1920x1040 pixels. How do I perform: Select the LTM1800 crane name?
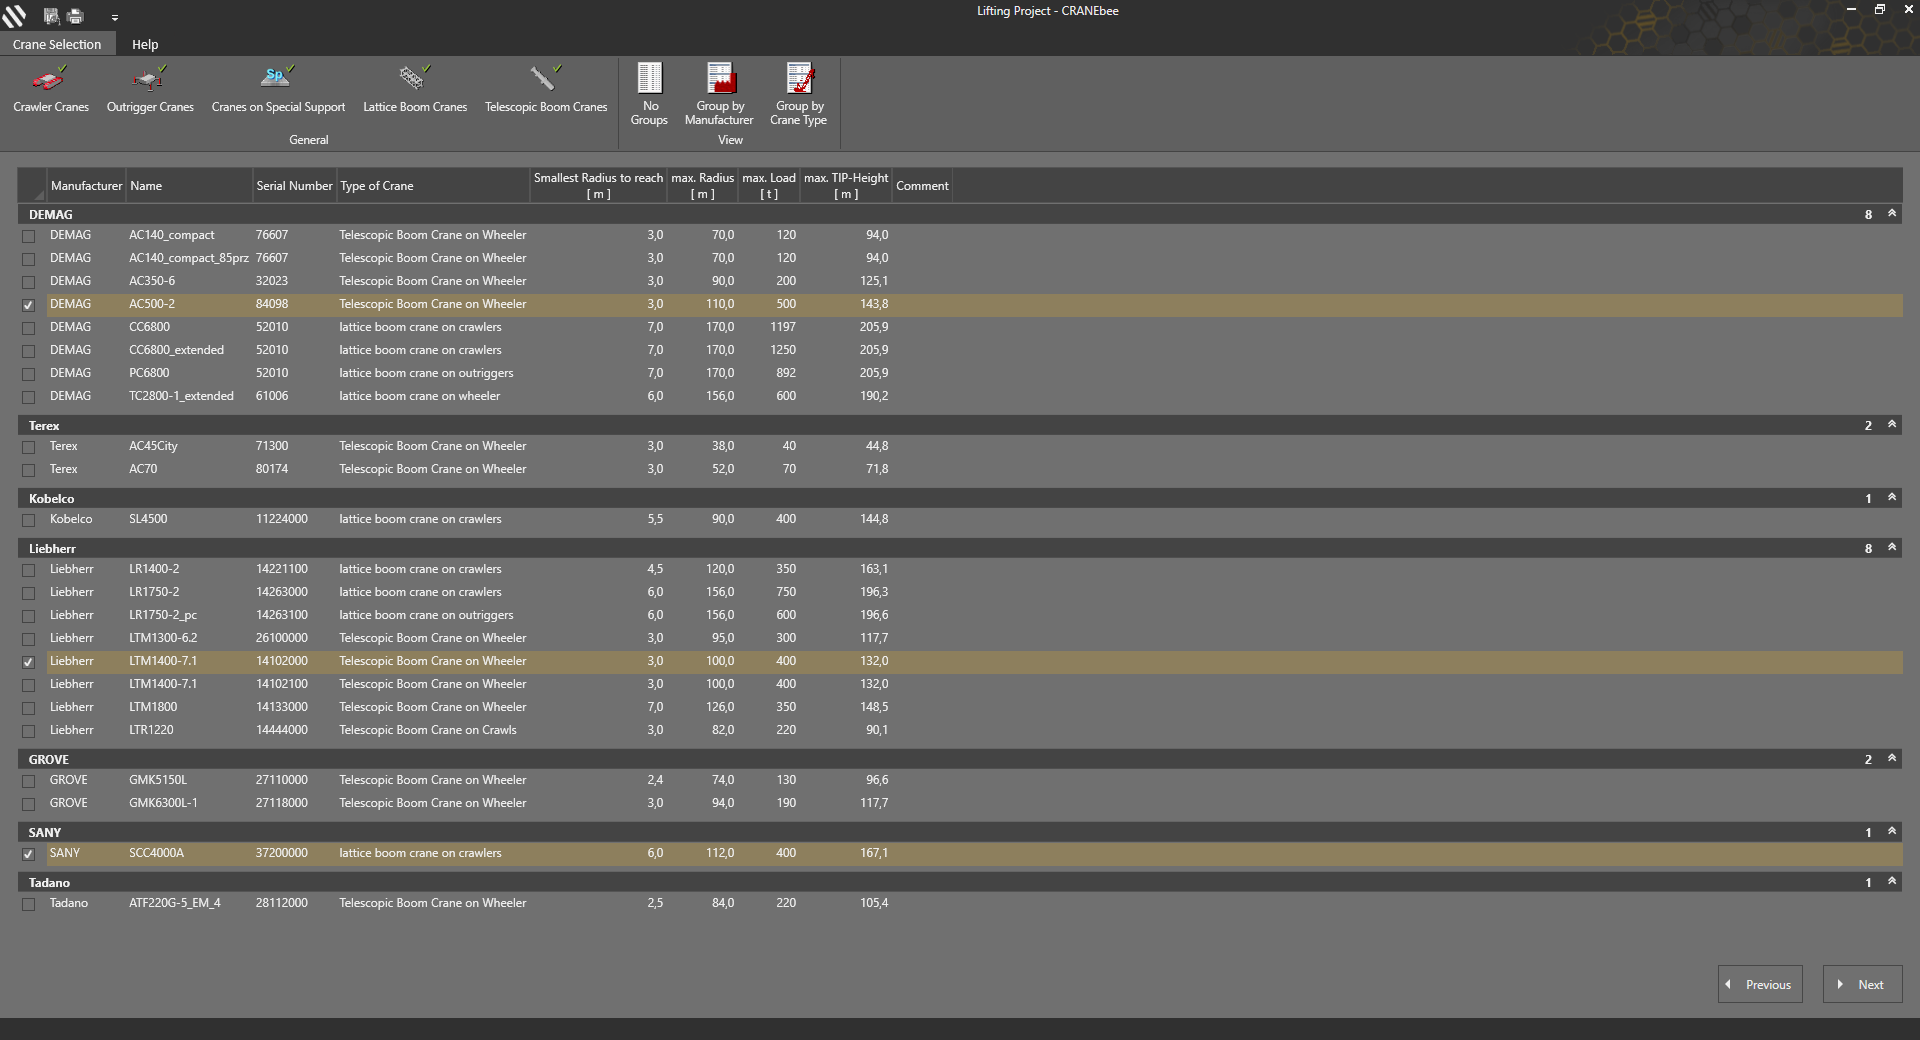click(153, 707)
